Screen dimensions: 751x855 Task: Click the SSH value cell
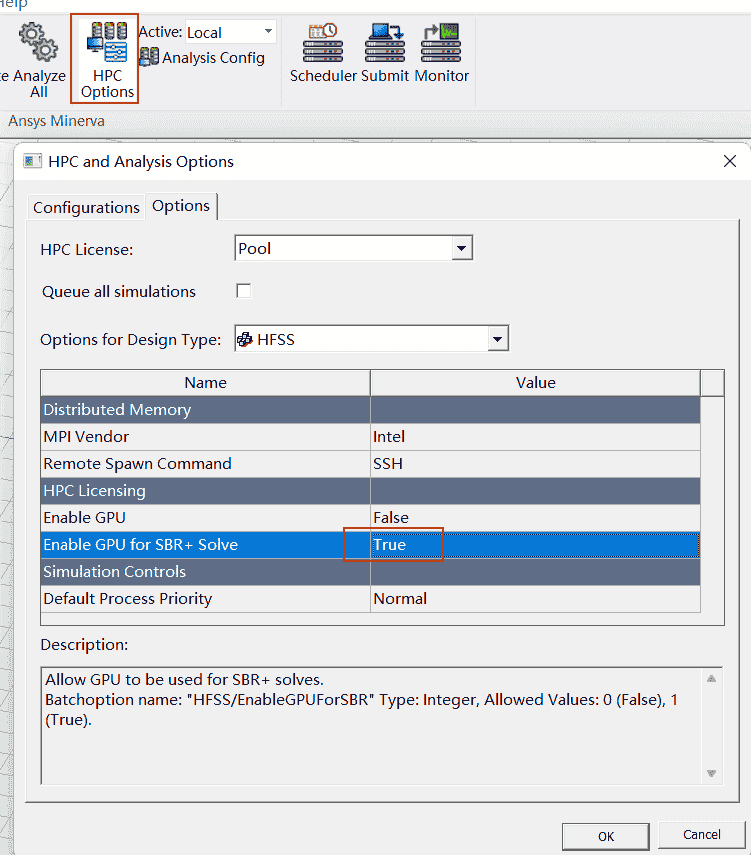[x=536, y=463]
